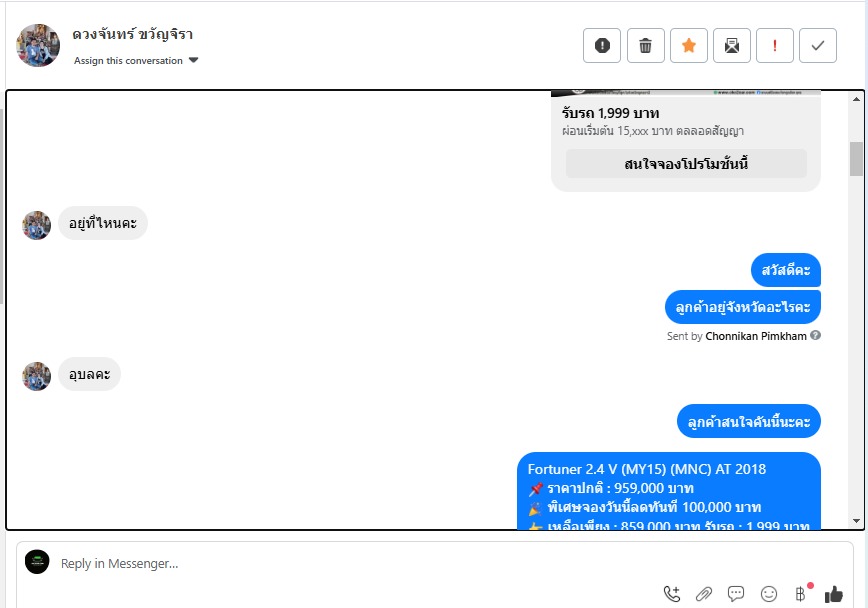Click help icon beside Chonnikan Pimkham

(815, 335)
